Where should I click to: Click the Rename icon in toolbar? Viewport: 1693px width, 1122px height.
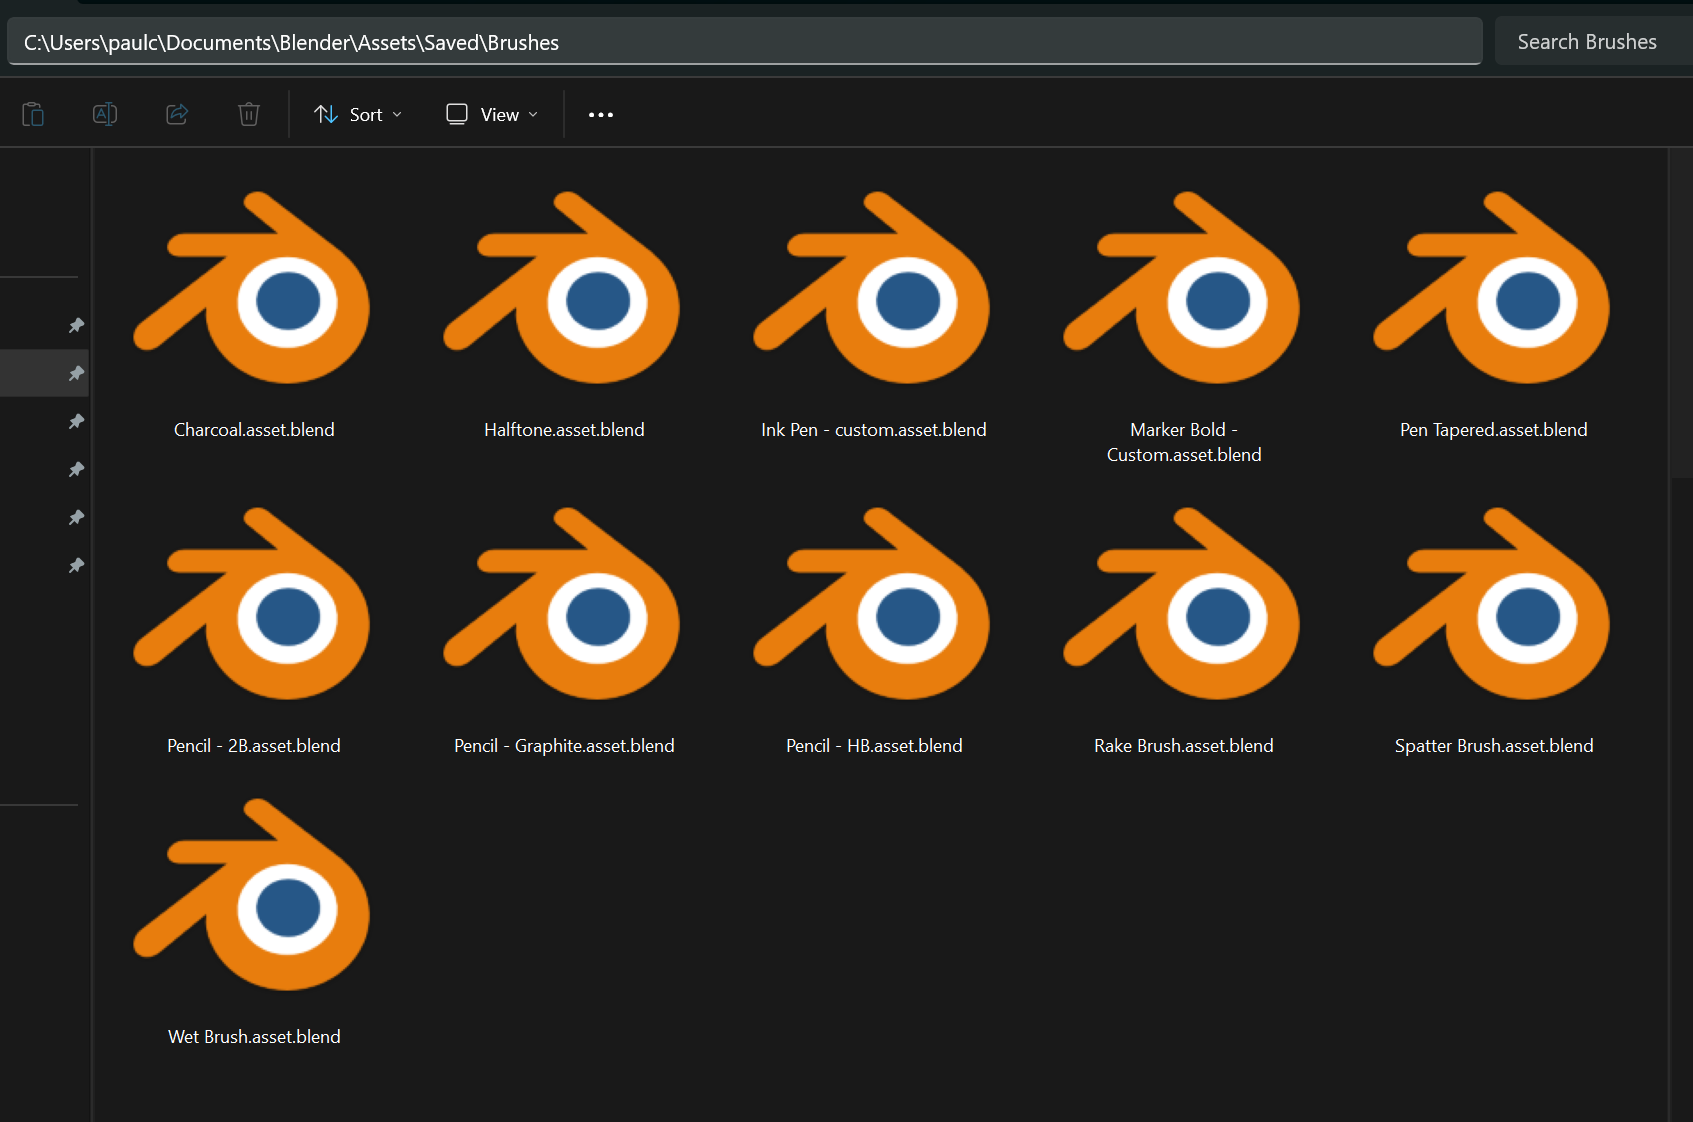click(105, 114)
